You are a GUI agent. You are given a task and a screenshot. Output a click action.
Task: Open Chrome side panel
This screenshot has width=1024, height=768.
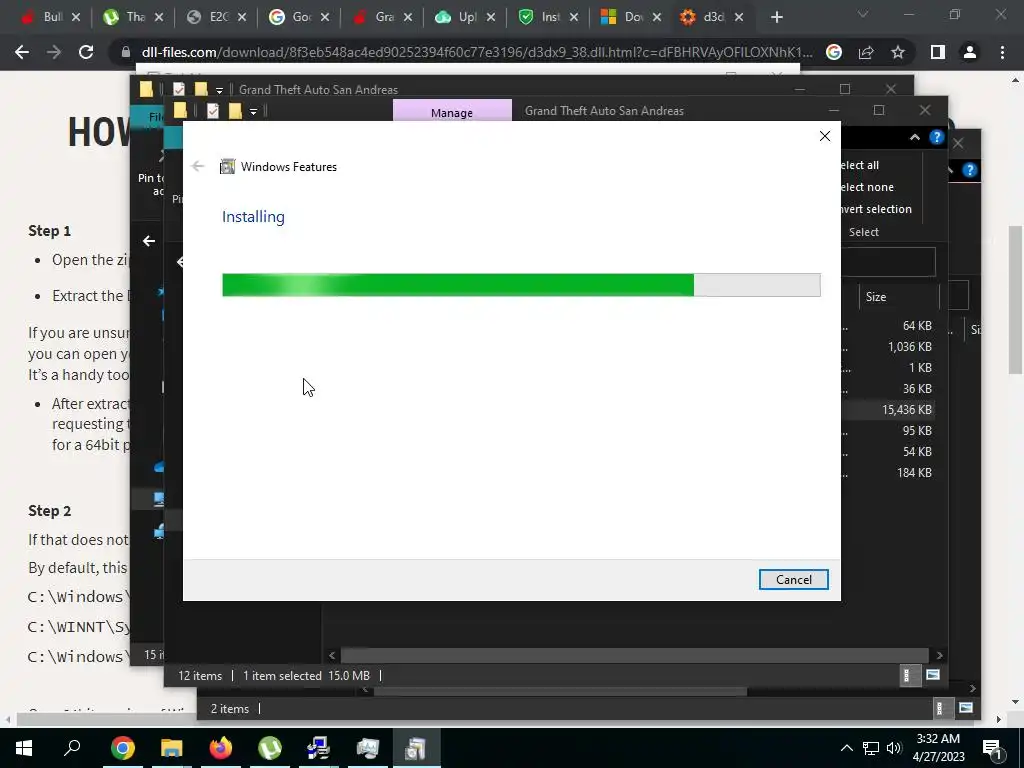pos(938,52)
